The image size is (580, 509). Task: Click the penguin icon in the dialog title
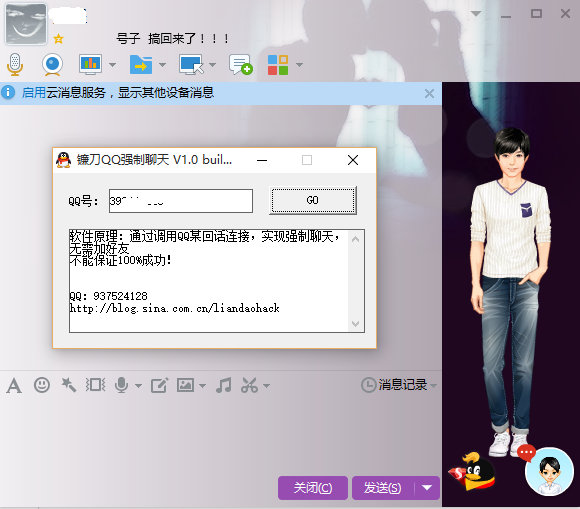click(64, 160)
